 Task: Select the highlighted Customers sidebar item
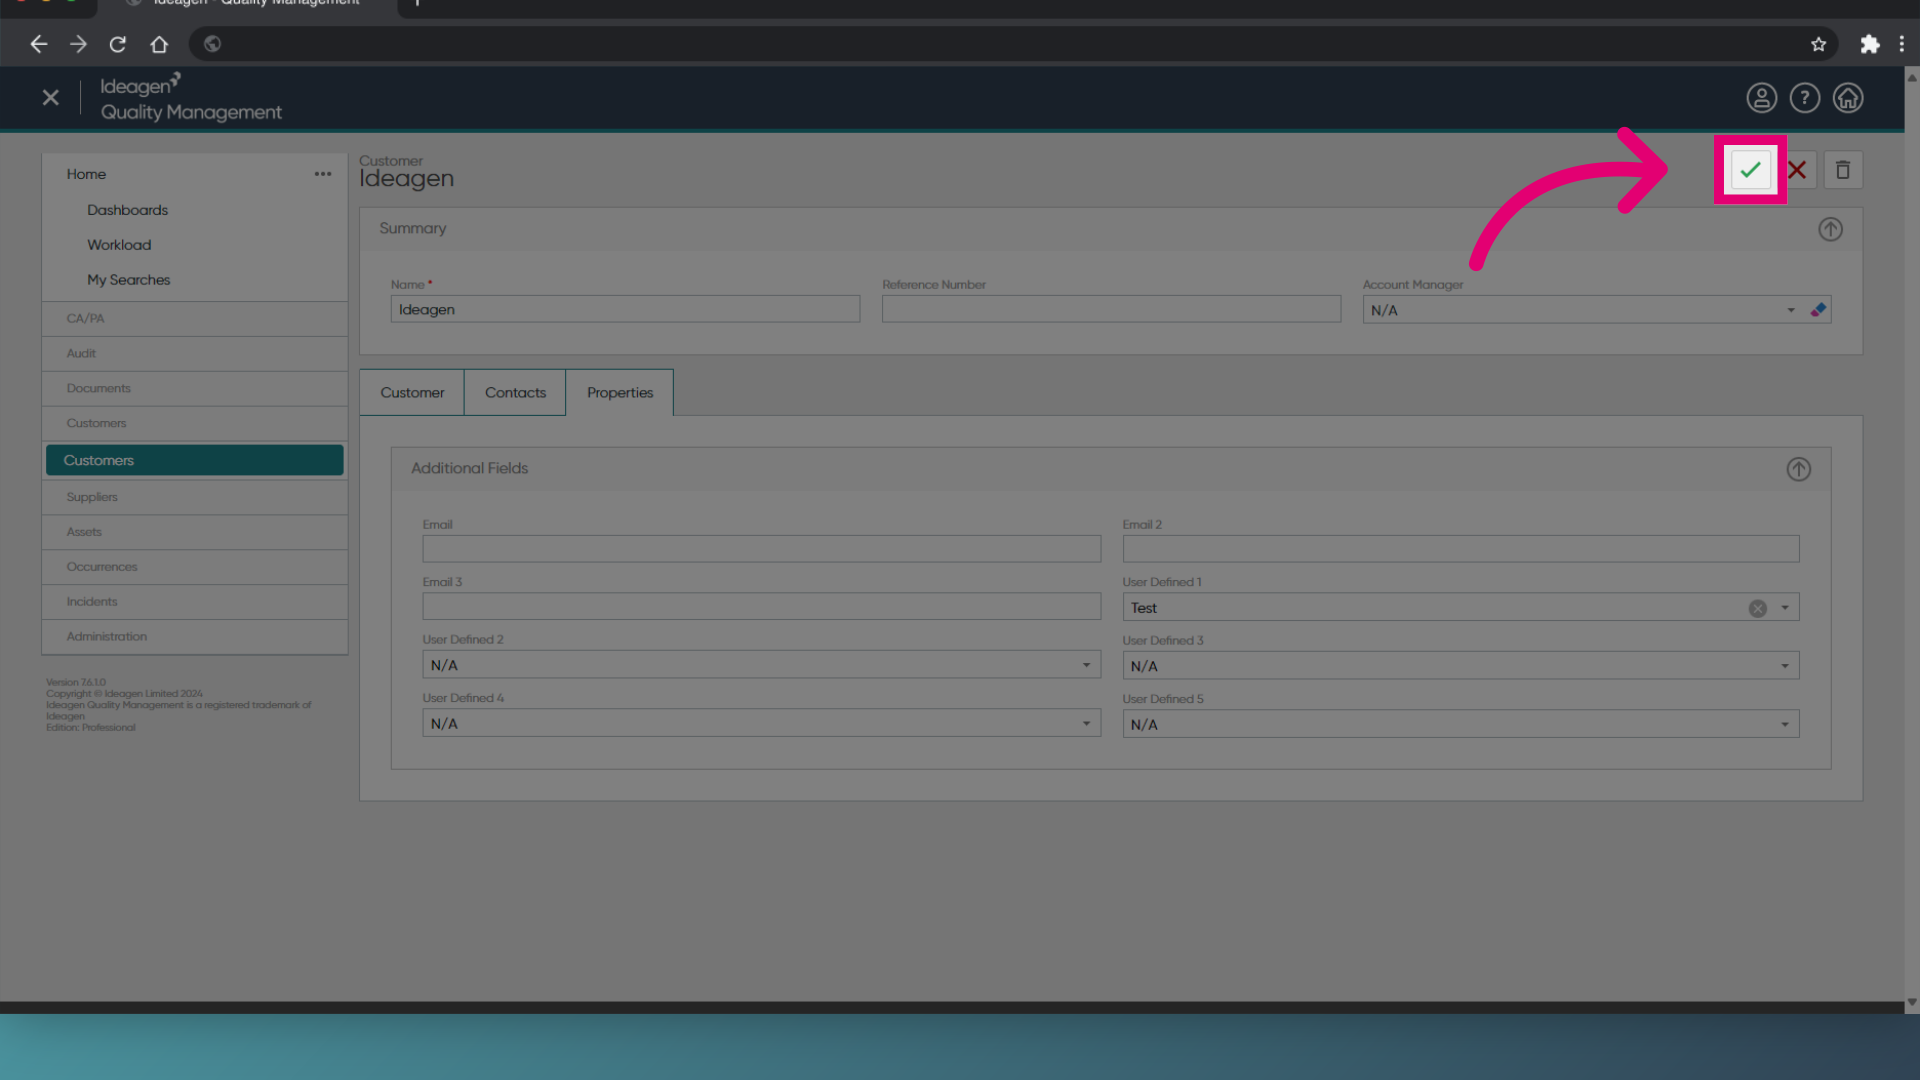tap(195, 460)
